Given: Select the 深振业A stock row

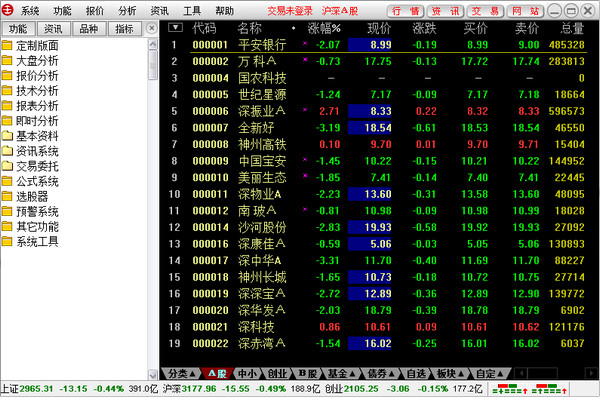Looking at the screenshot, I should pyautogui.click(x=377, y=111).
